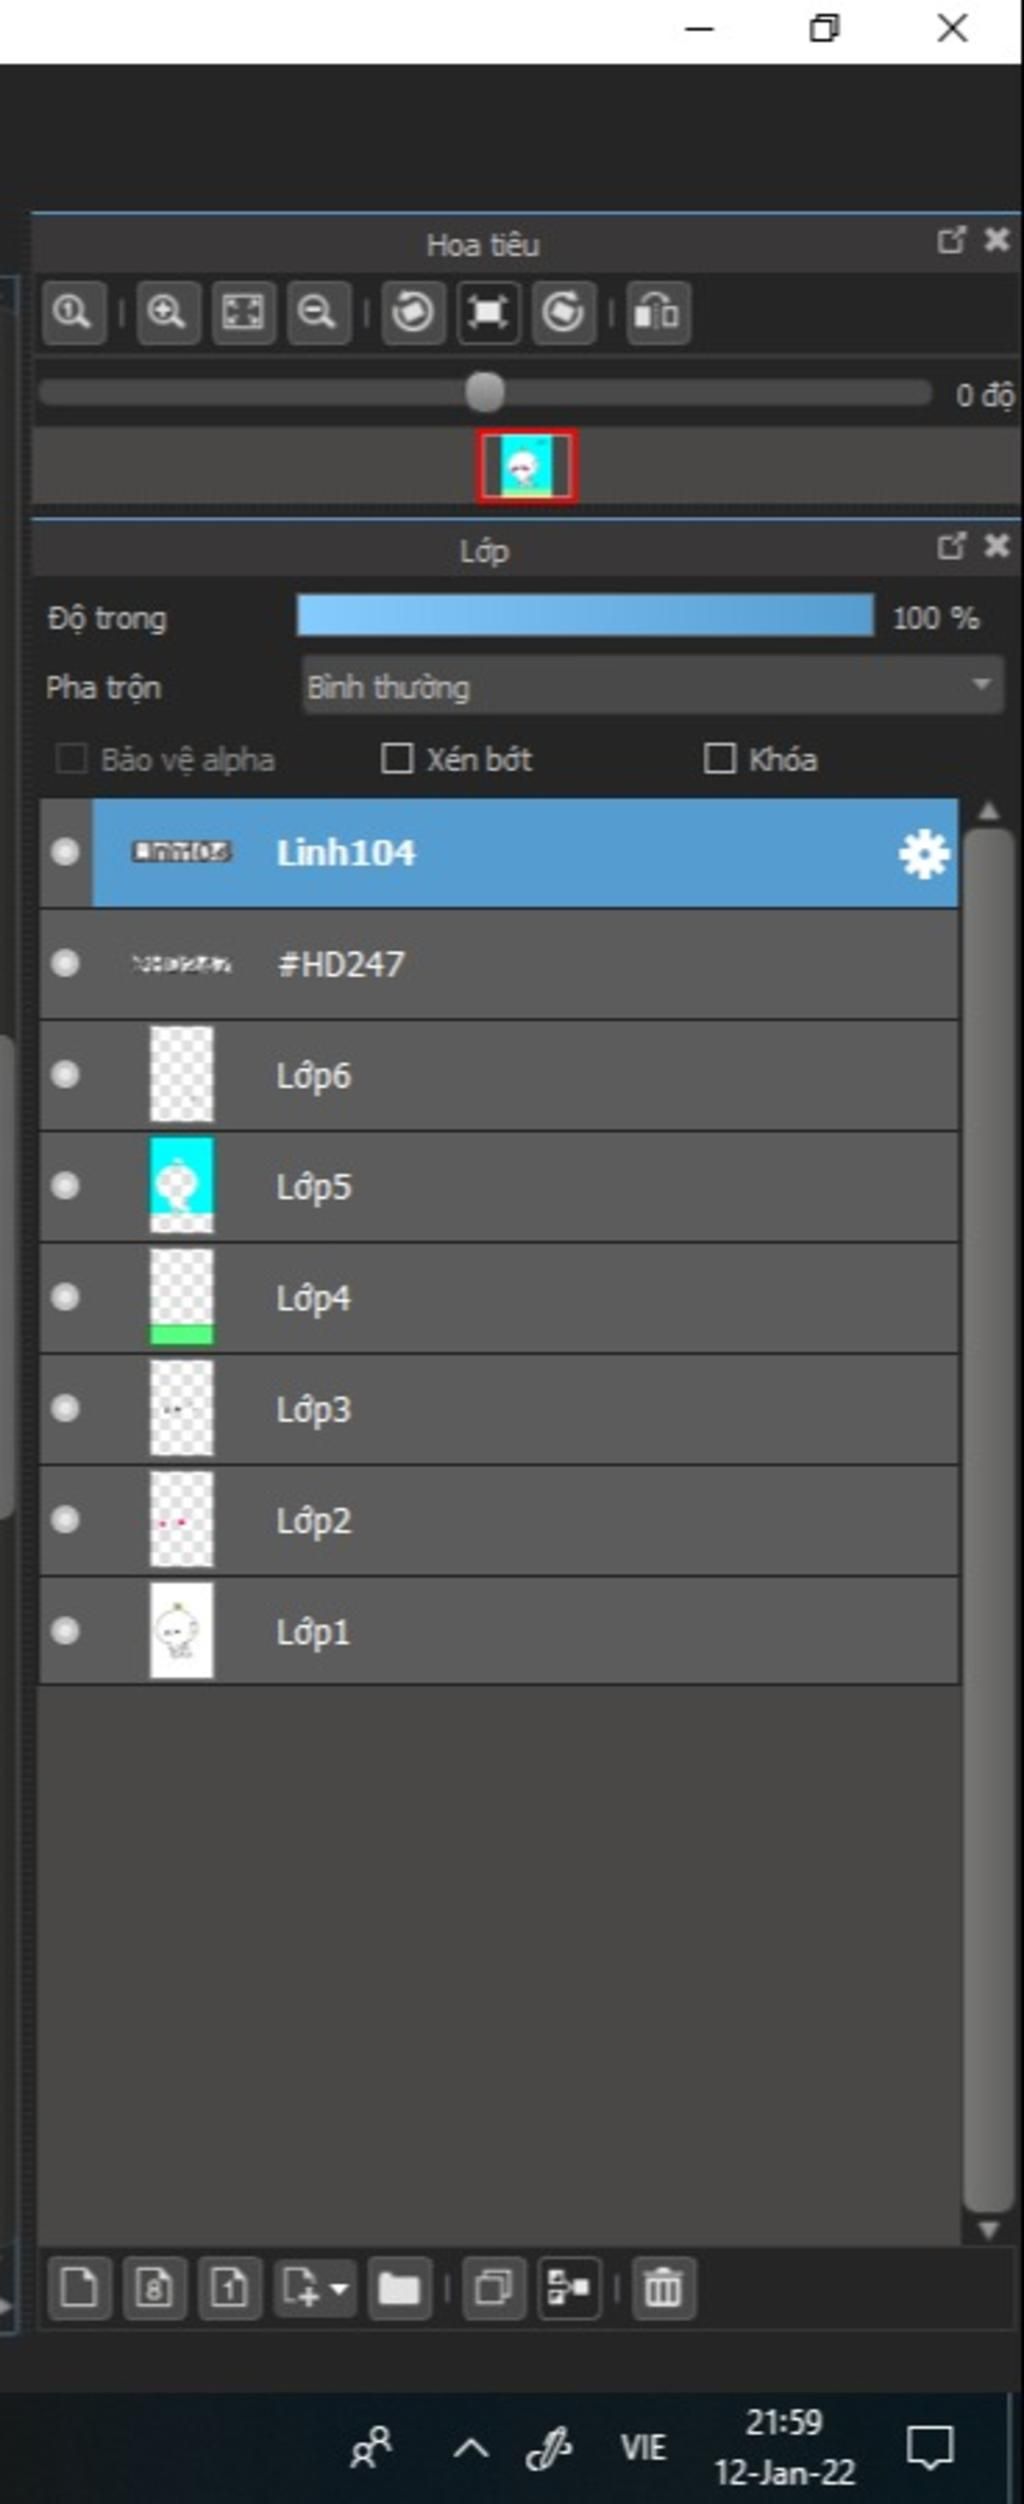This screenshot has height=2504, width=1024.
Task: Click the zoom in magnifier icon
Action: coord(167,312)
